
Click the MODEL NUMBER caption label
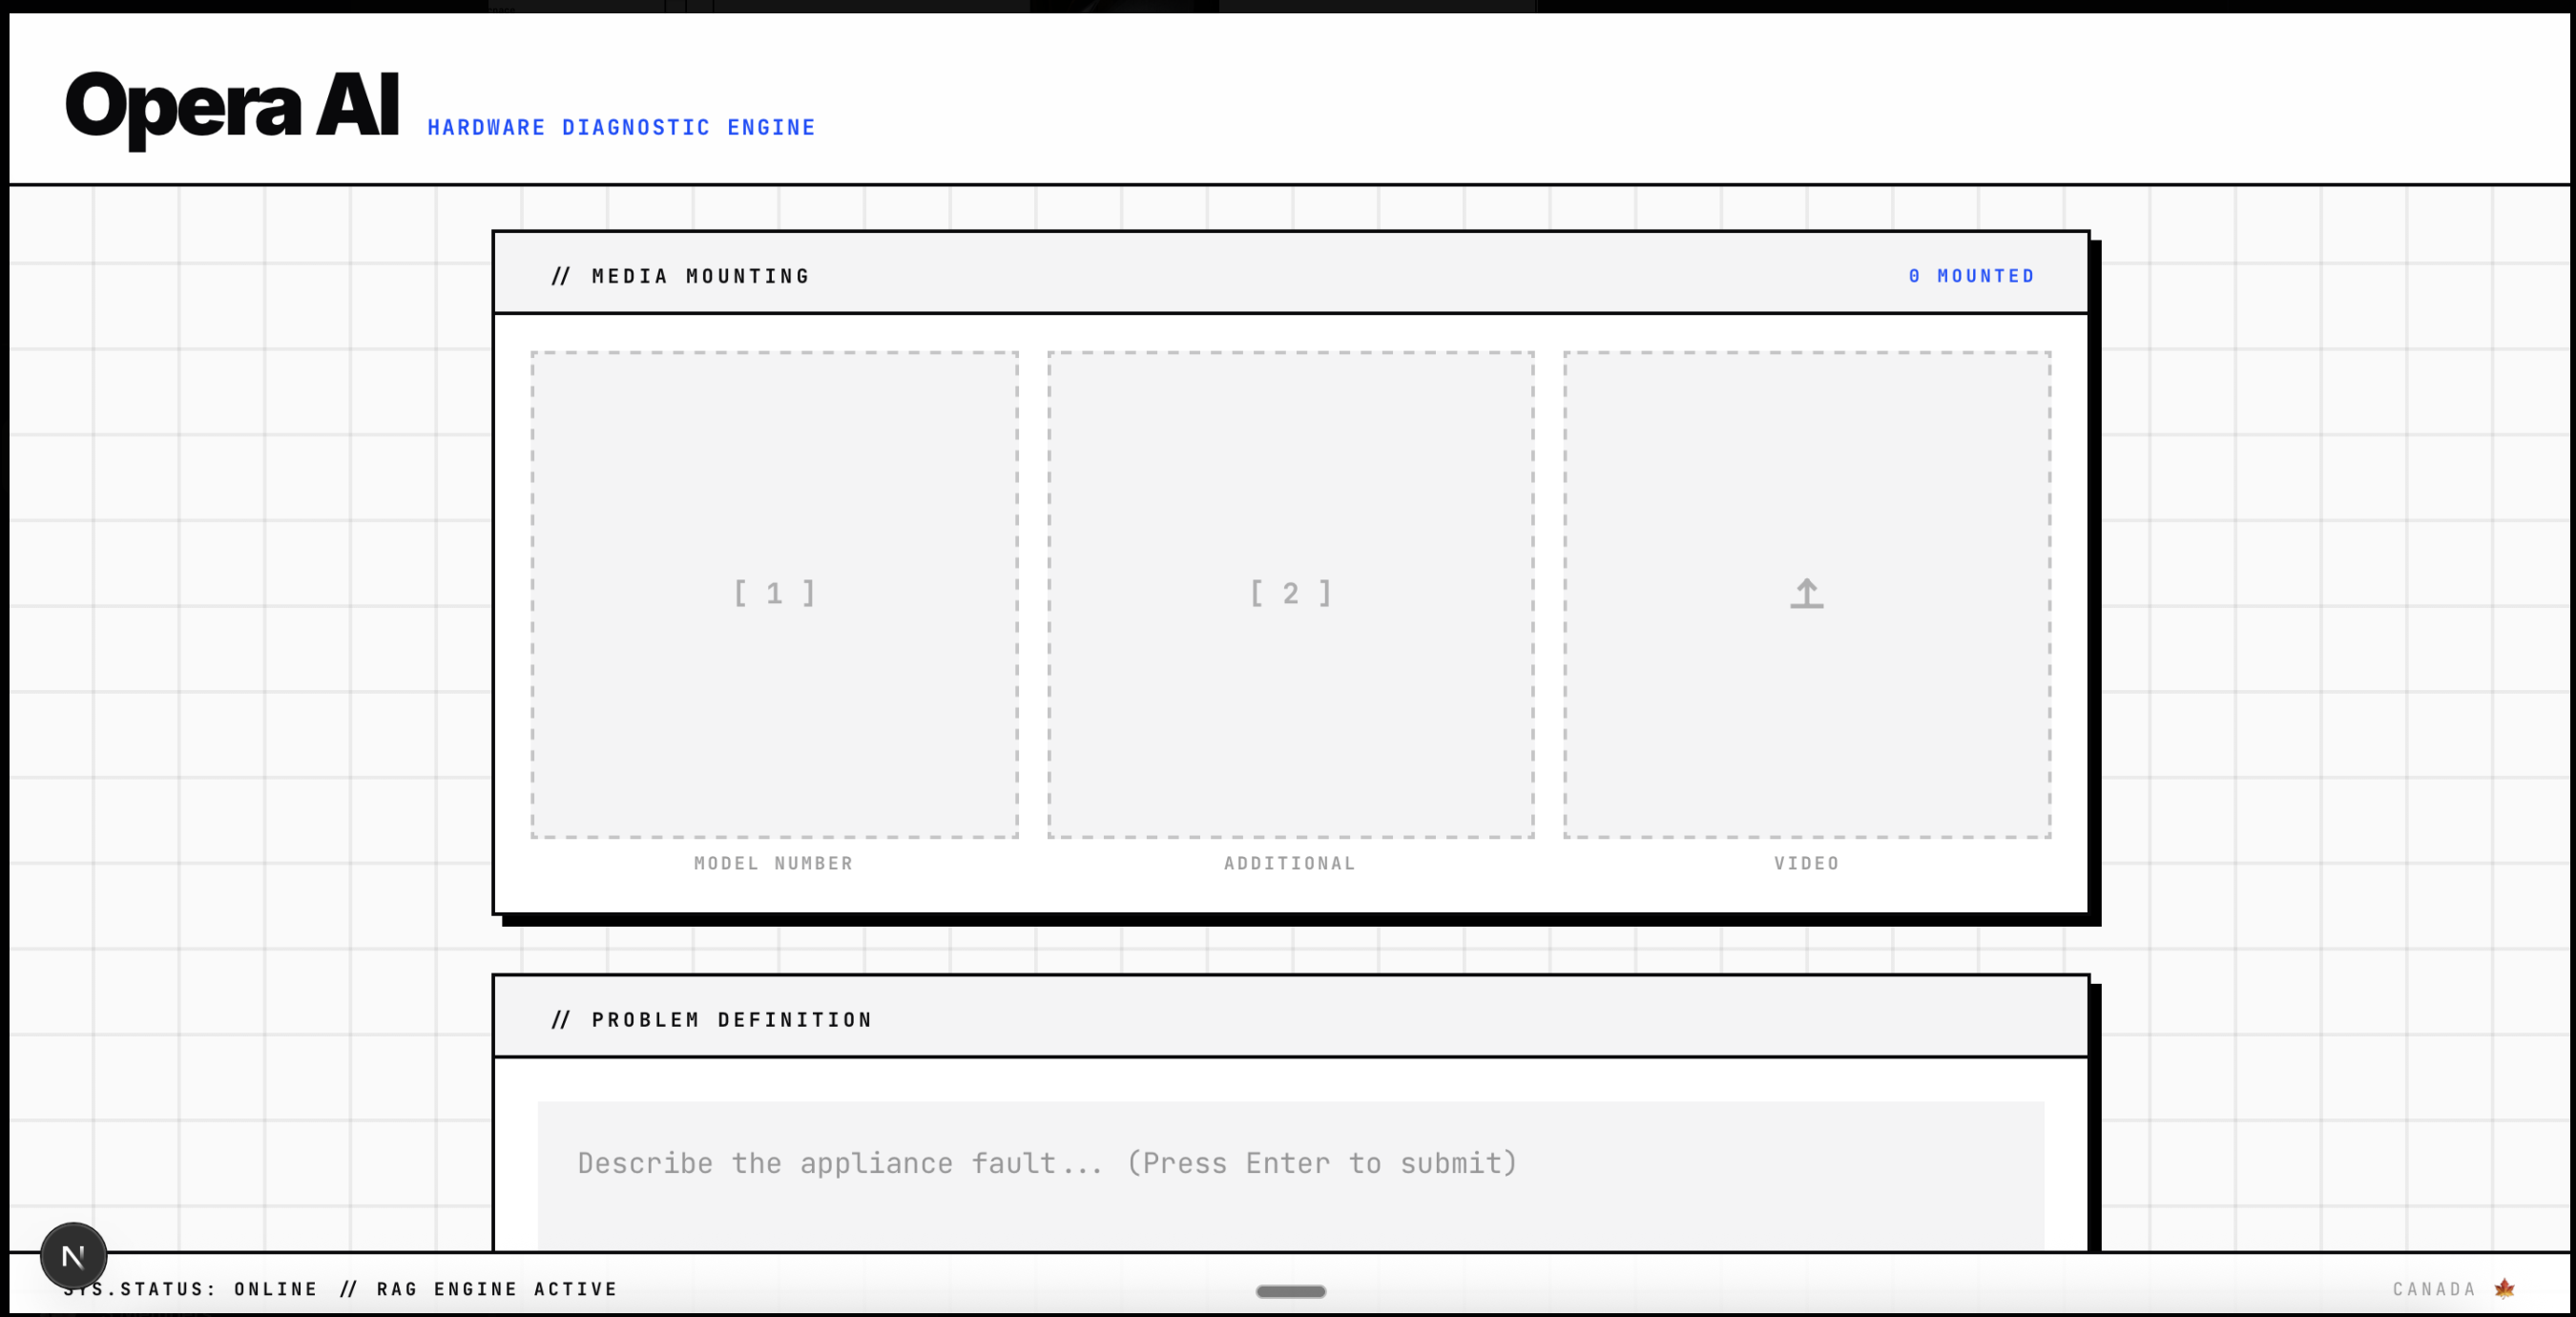773,863
